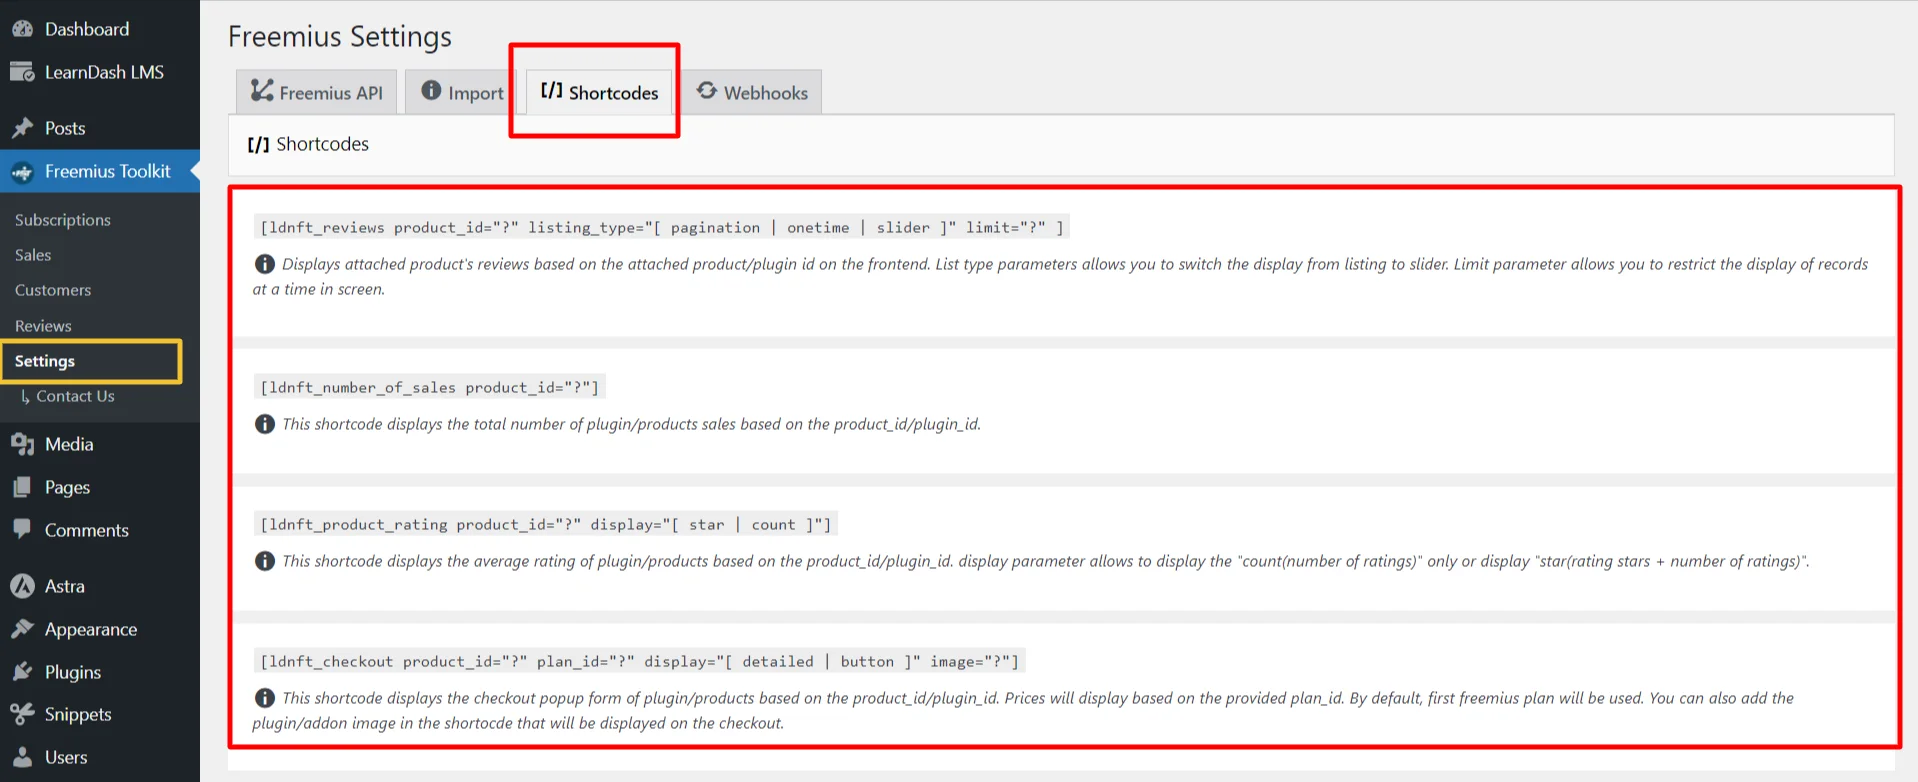Viewport: 1918px width, 782px height.
Task: Open the Reviews submenu page
Action: point(43,326)
